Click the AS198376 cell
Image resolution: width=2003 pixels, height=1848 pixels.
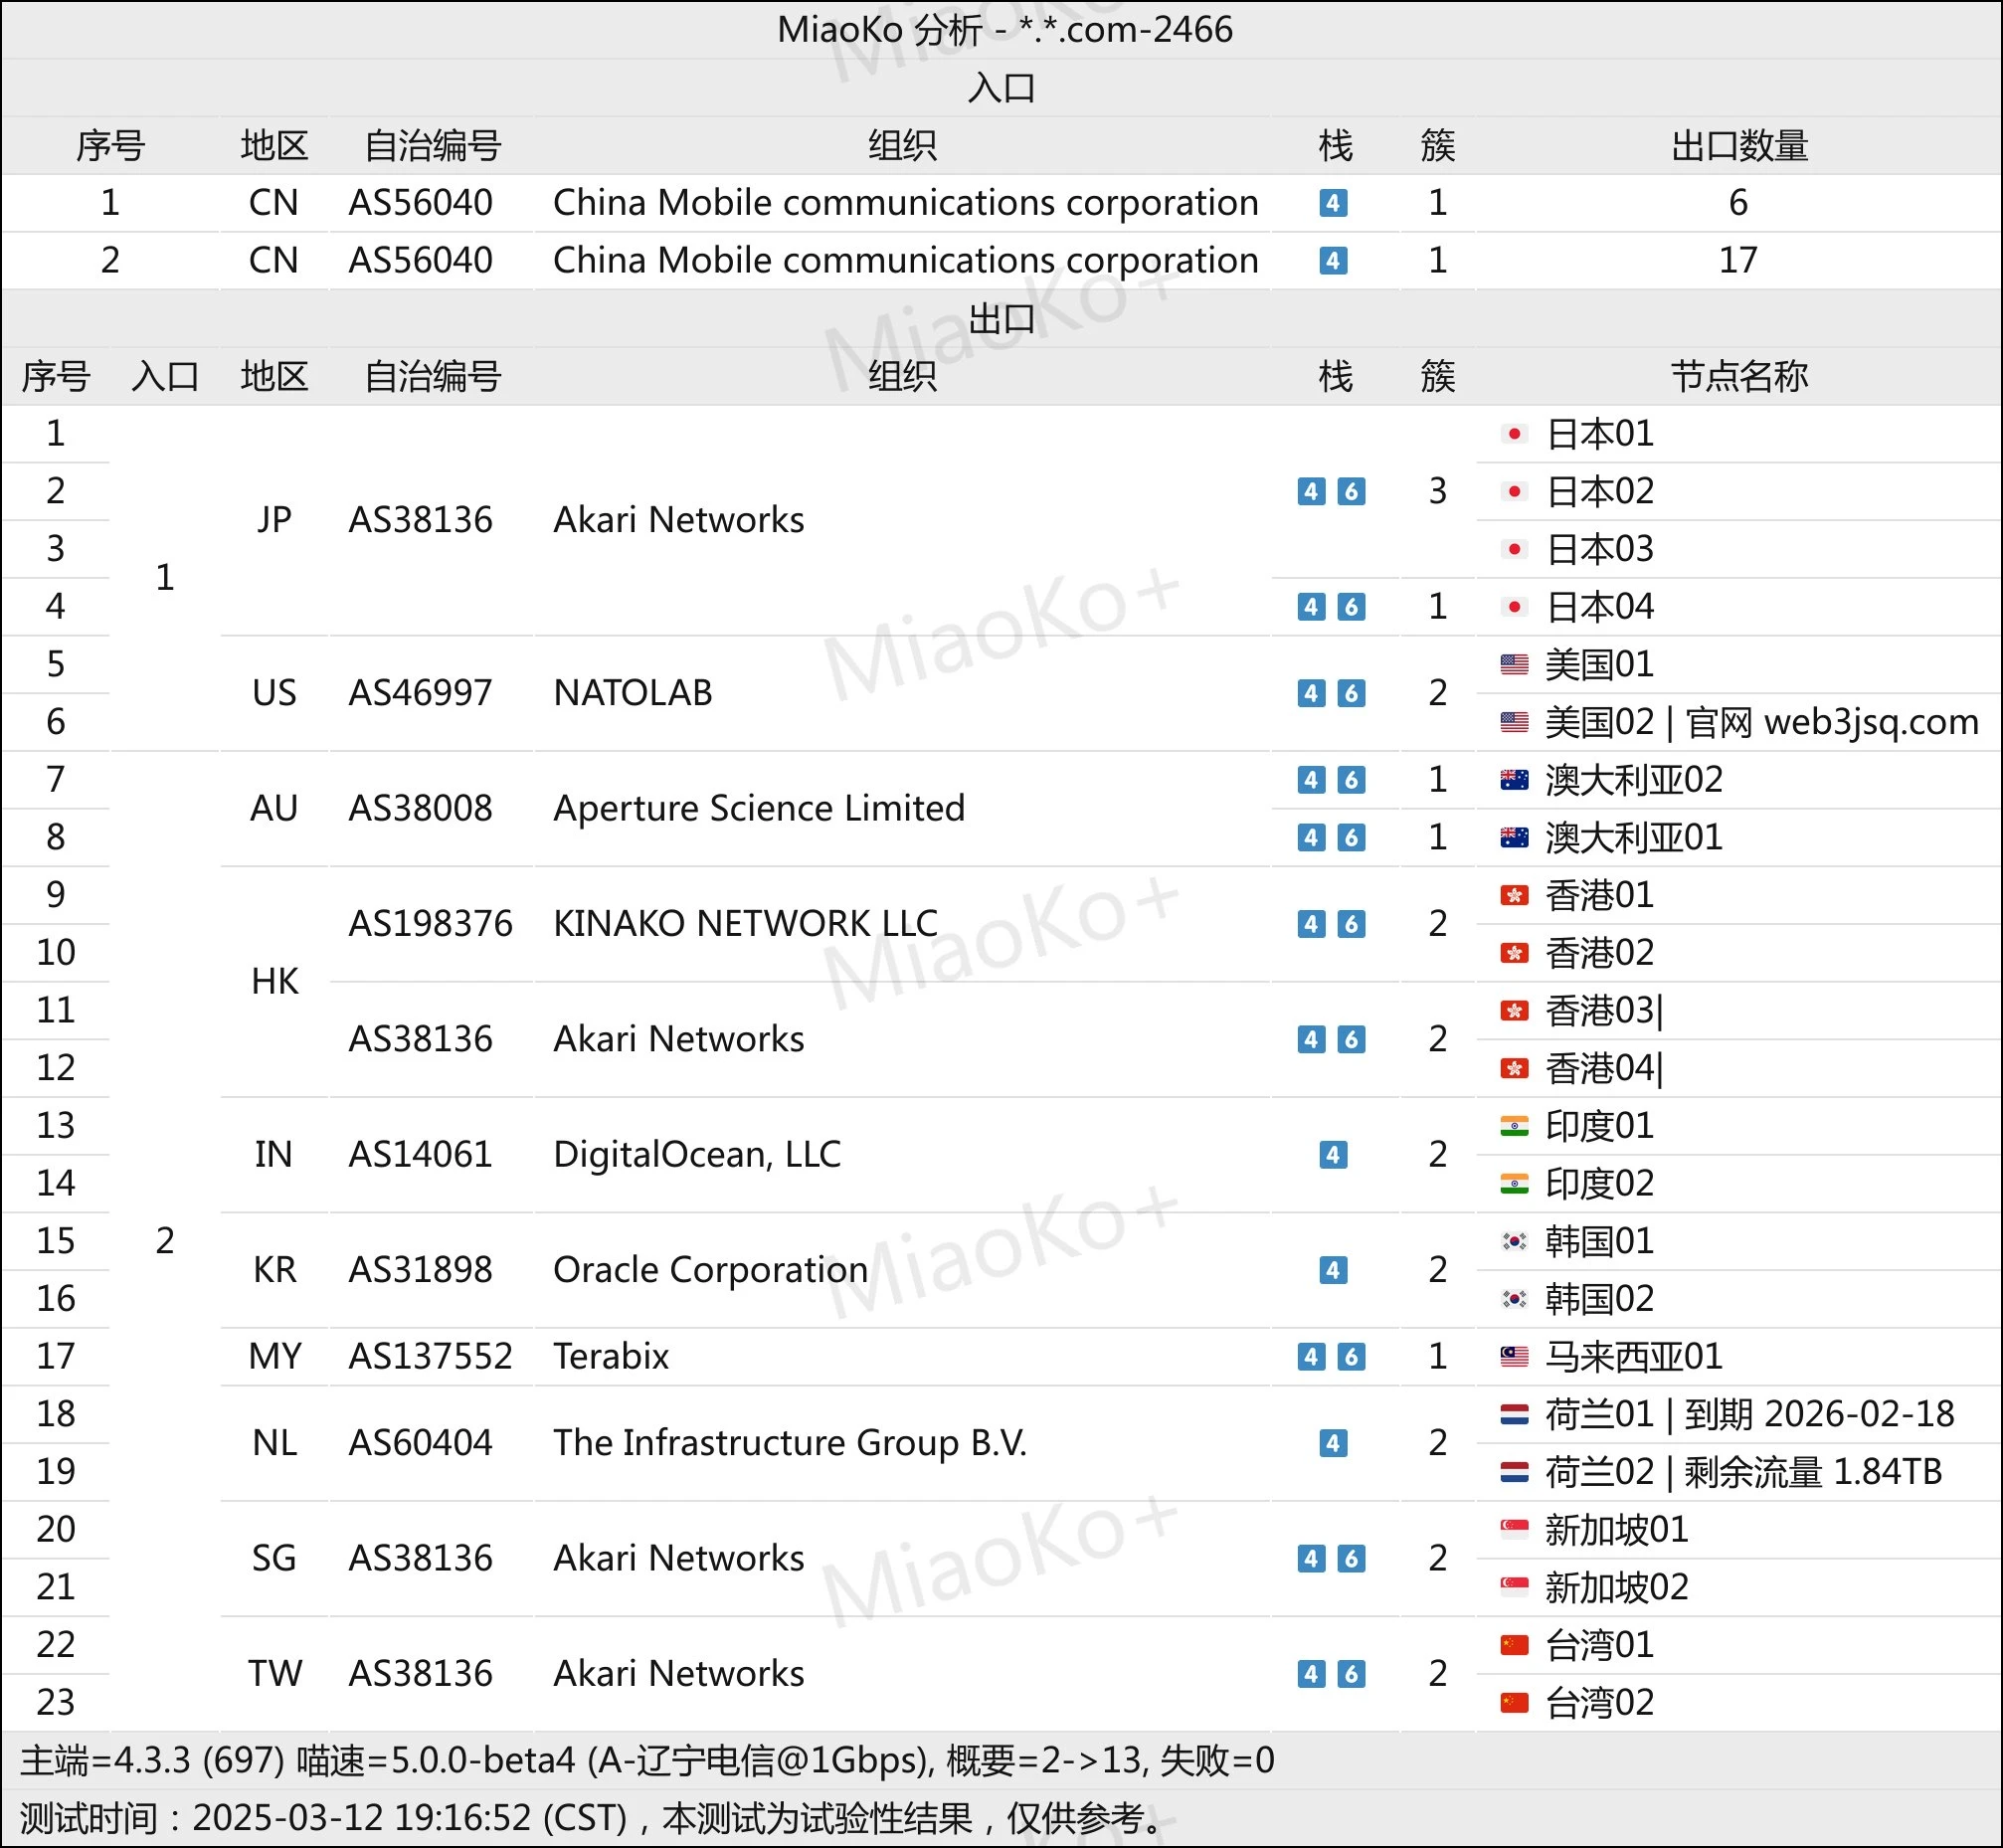coord(430,923)
